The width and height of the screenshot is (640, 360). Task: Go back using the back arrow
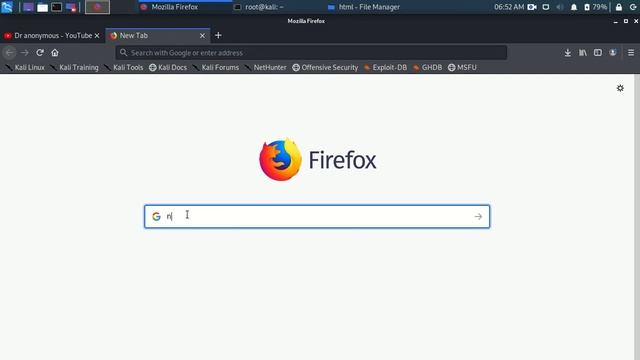pos(9,53)
